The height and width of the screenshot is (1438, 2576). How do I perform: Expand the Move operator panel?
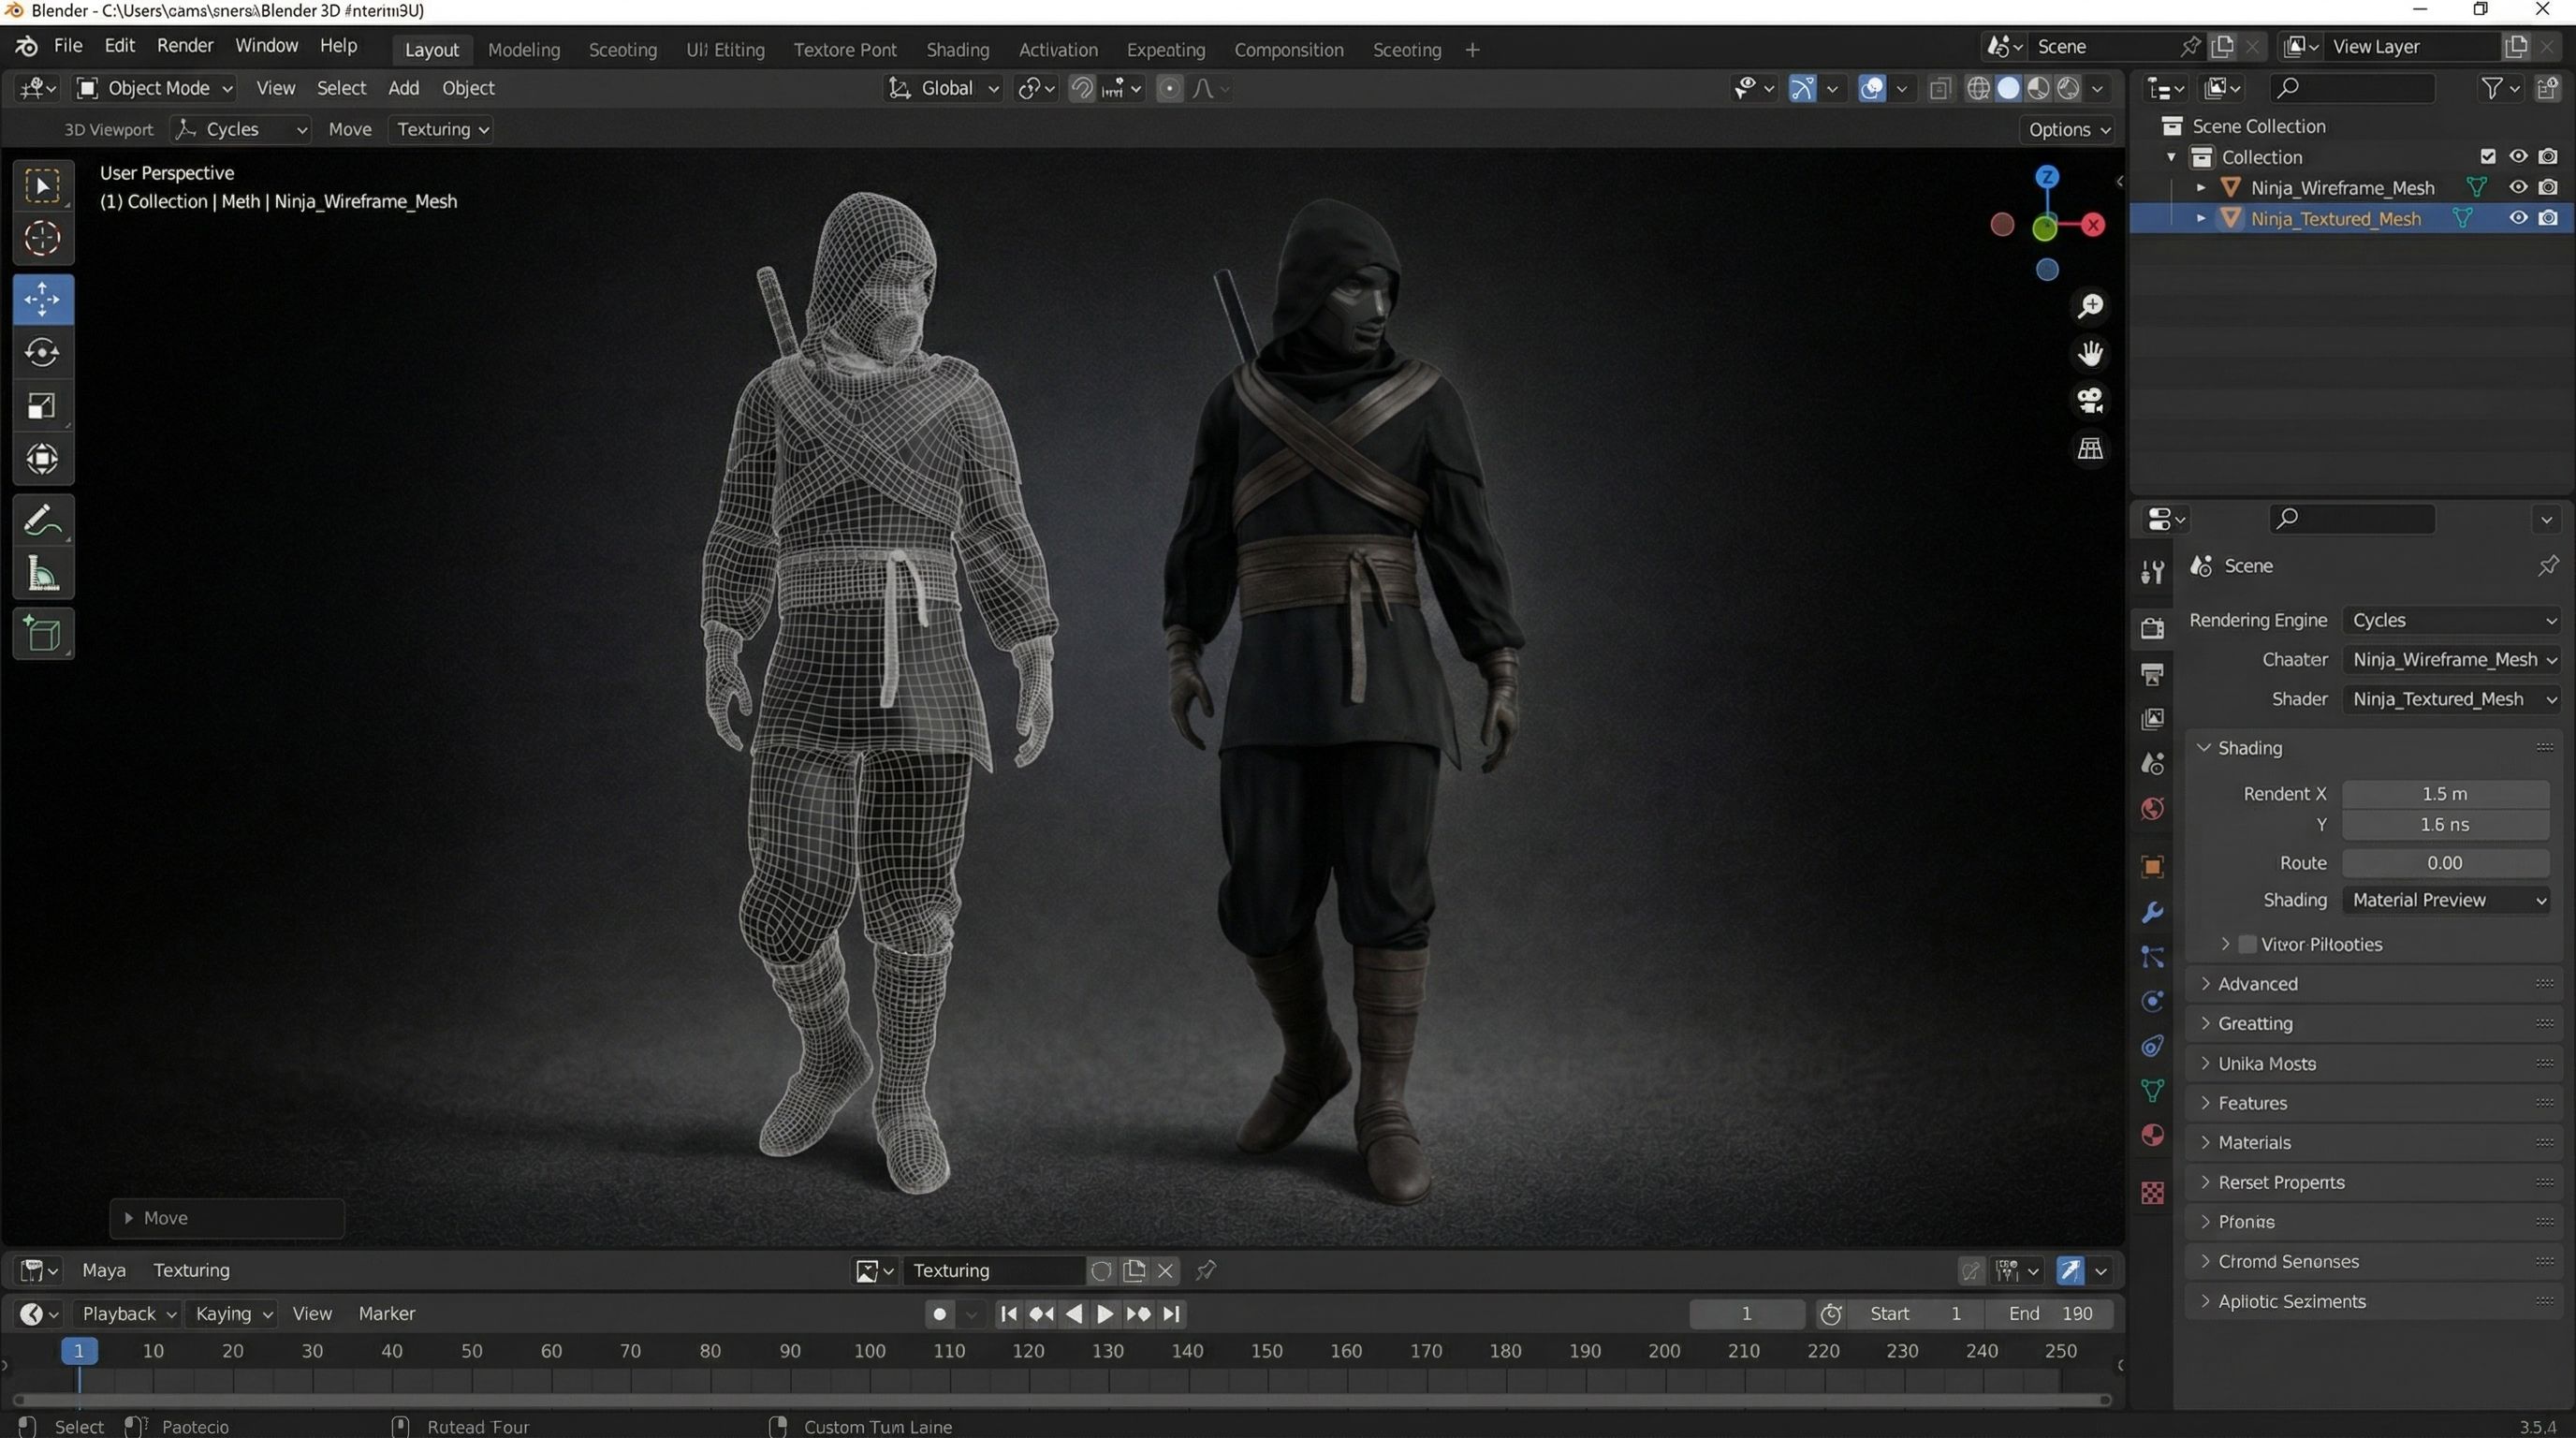[227, 1218]
